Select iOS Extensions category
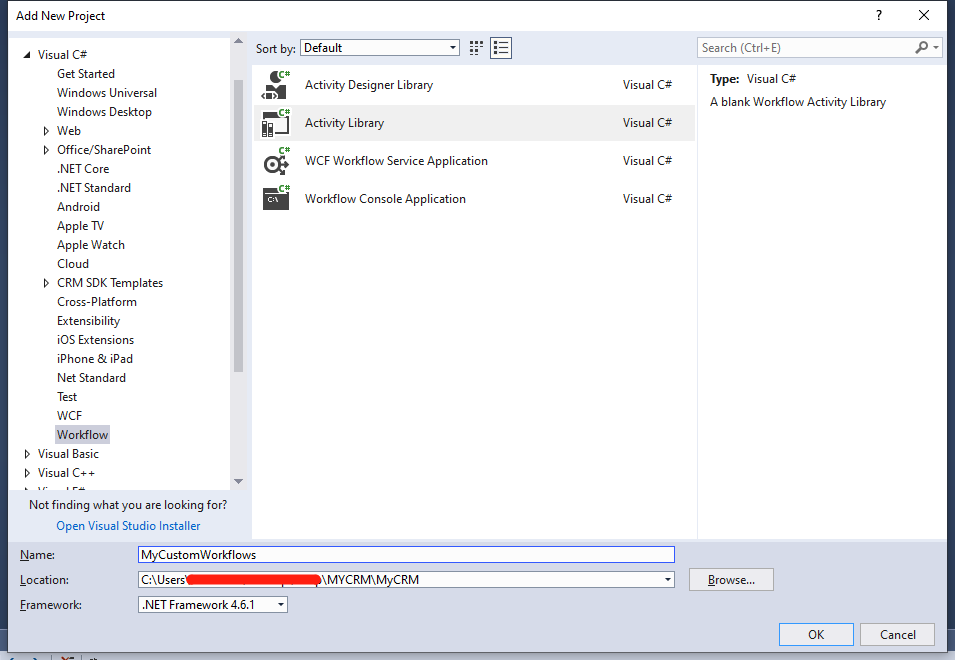The height and width of the screenshot is (660, 955). point(95,340)
